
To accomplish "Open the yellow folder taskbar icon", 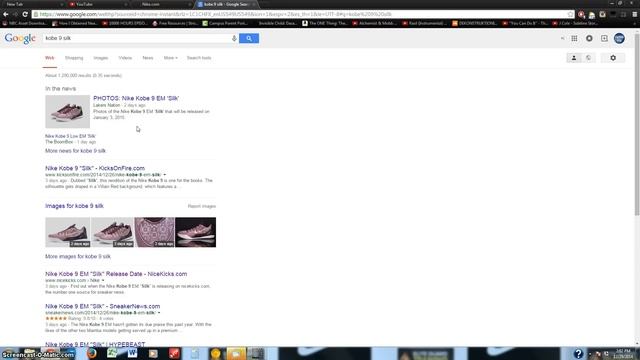I will 236,353.
